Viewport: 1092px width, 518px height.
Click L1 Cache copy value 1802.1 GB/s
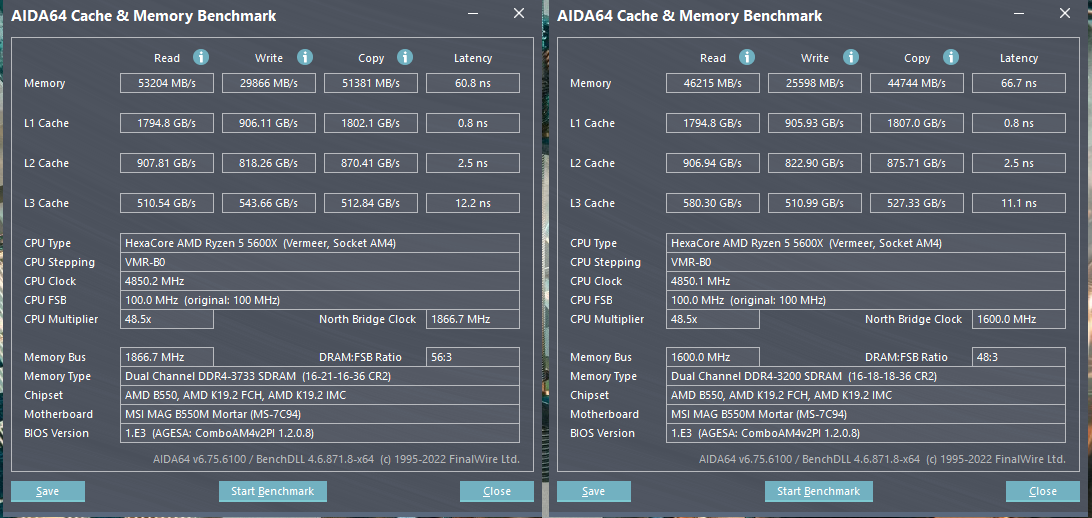(x=370, y=123)
